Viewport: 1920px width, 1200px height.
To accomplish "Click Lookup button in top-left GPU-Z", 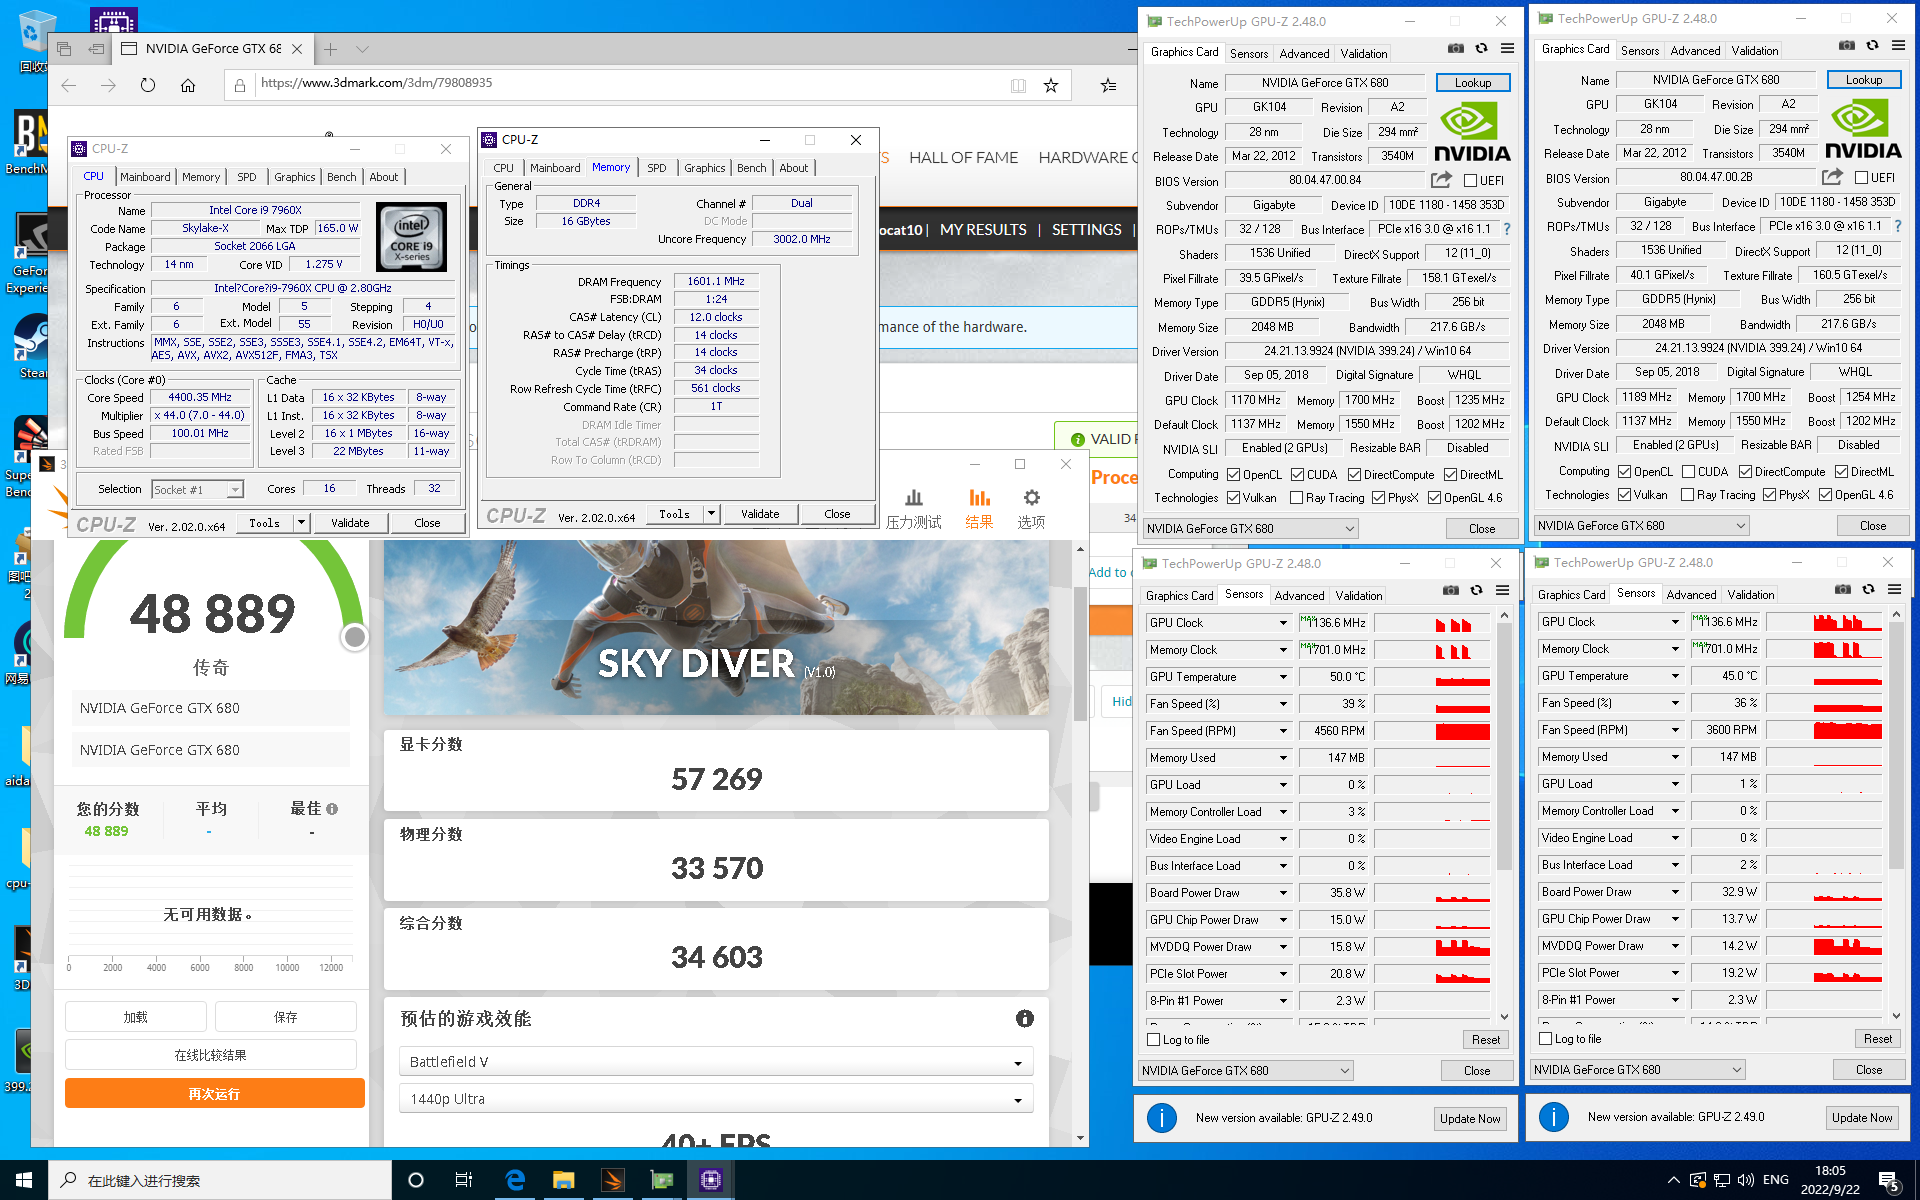I will click(1473, 83).
